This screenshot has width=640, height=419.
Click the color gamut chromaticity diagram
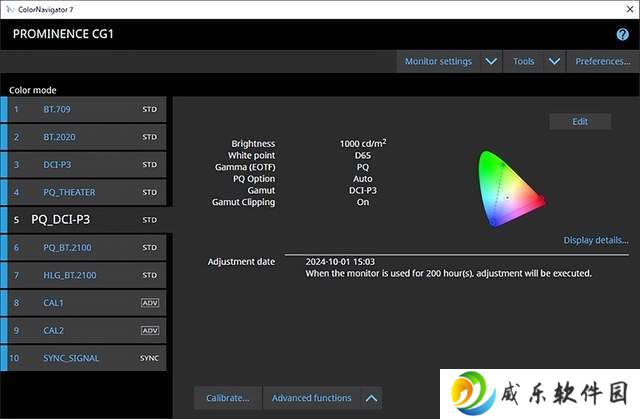[511, 189]
